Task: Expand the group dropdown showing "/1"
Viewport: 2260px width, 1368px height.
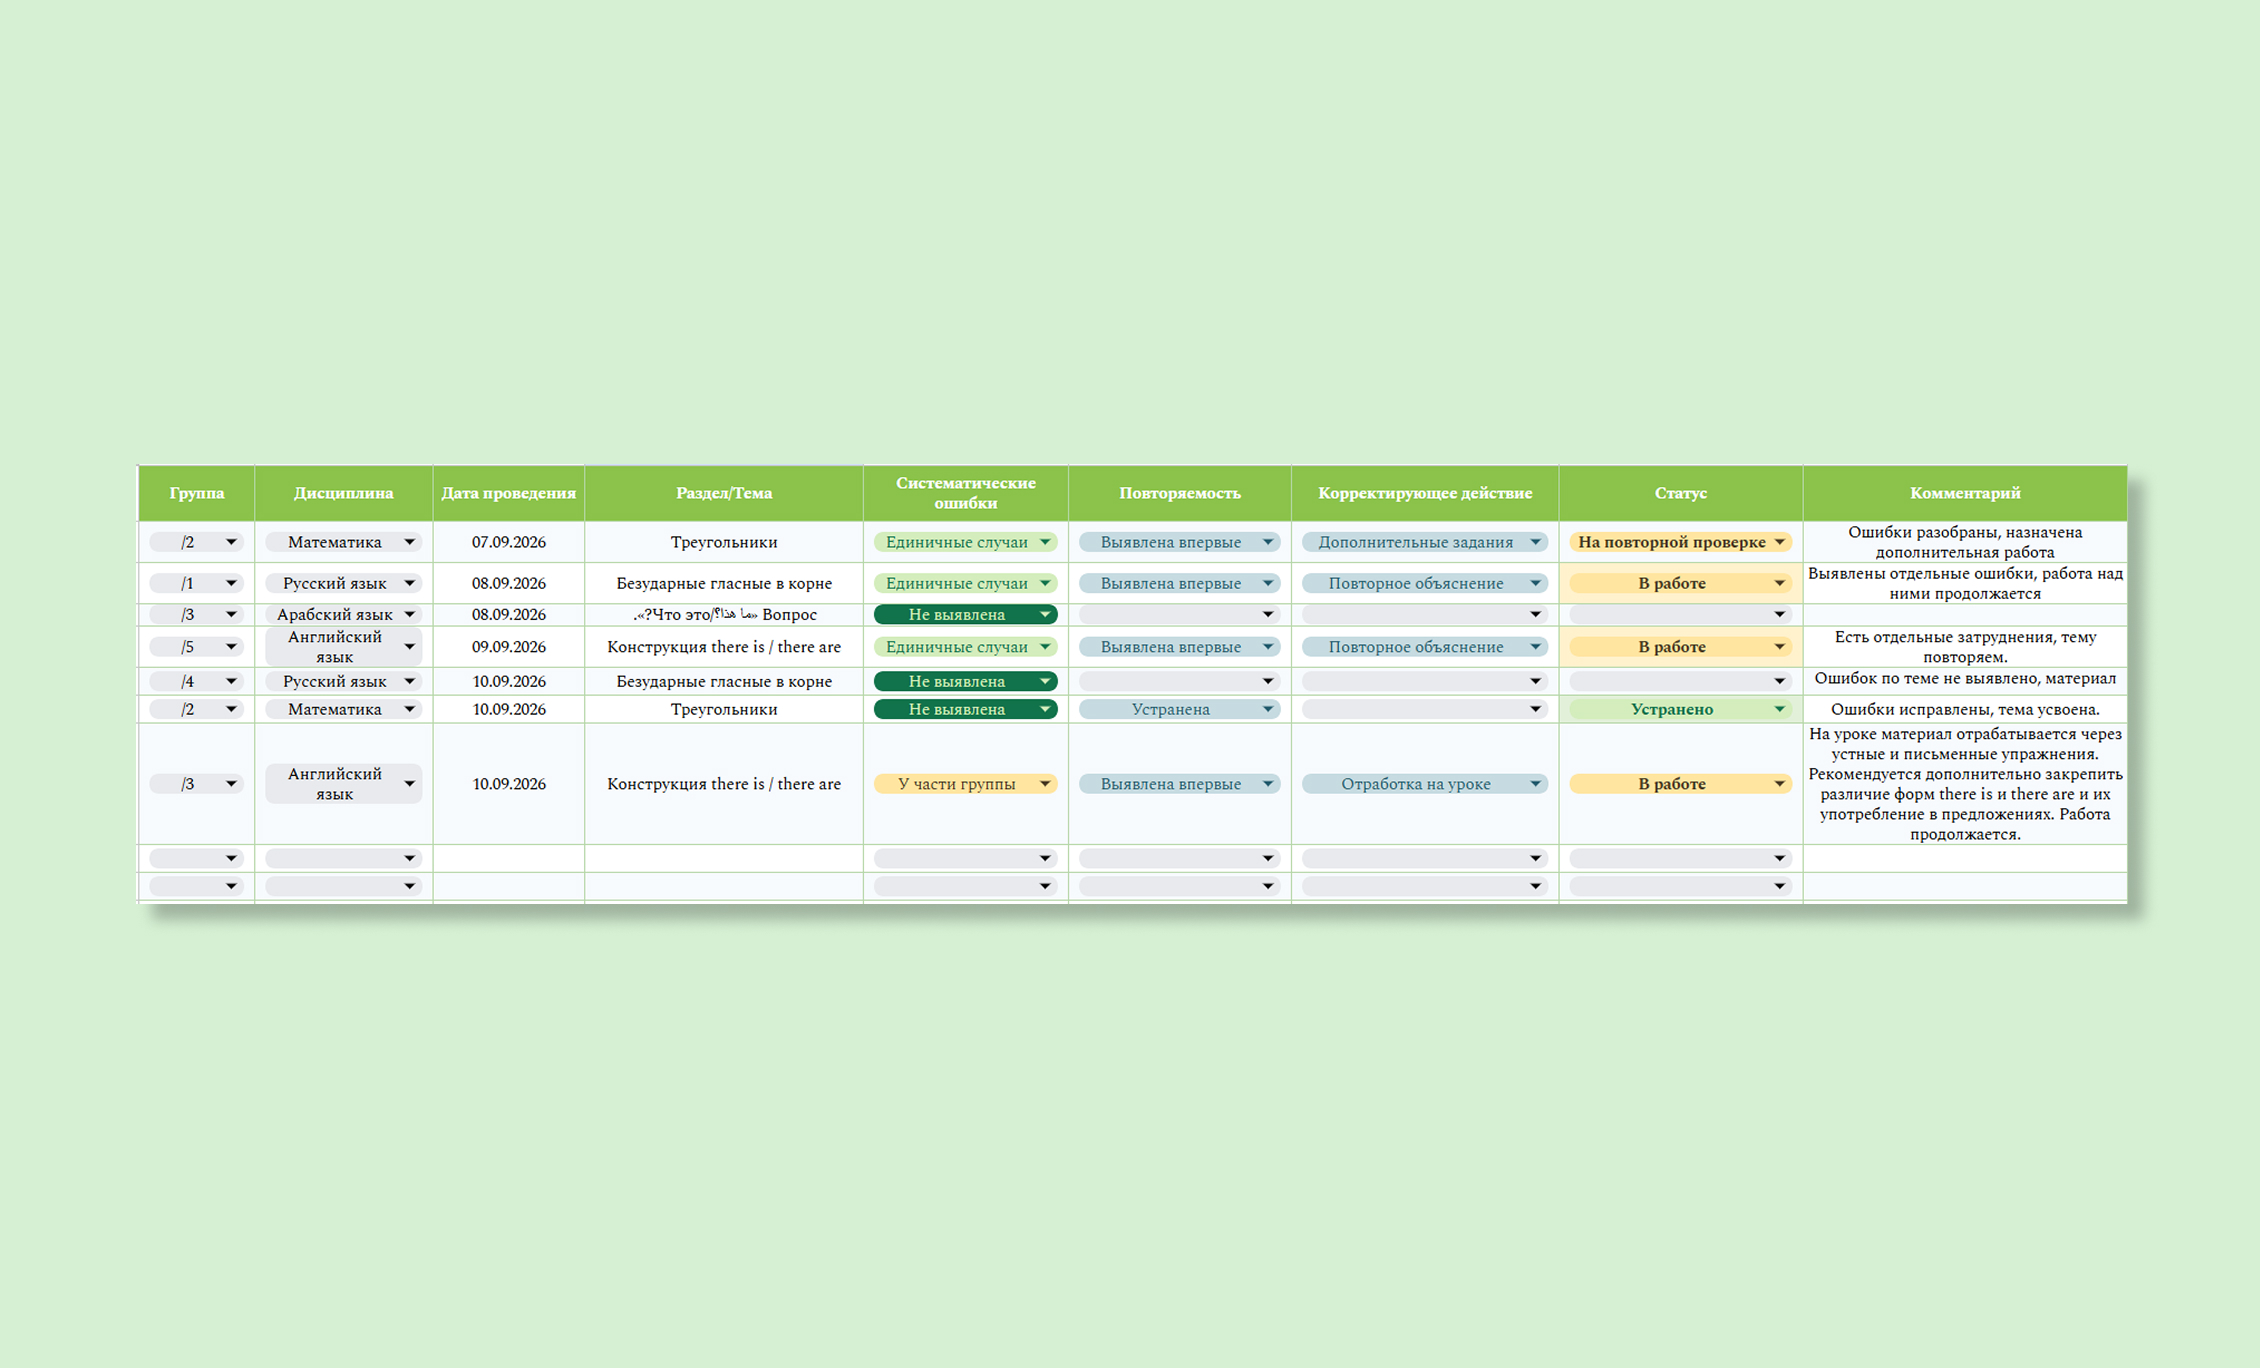Action: (196, 583)
